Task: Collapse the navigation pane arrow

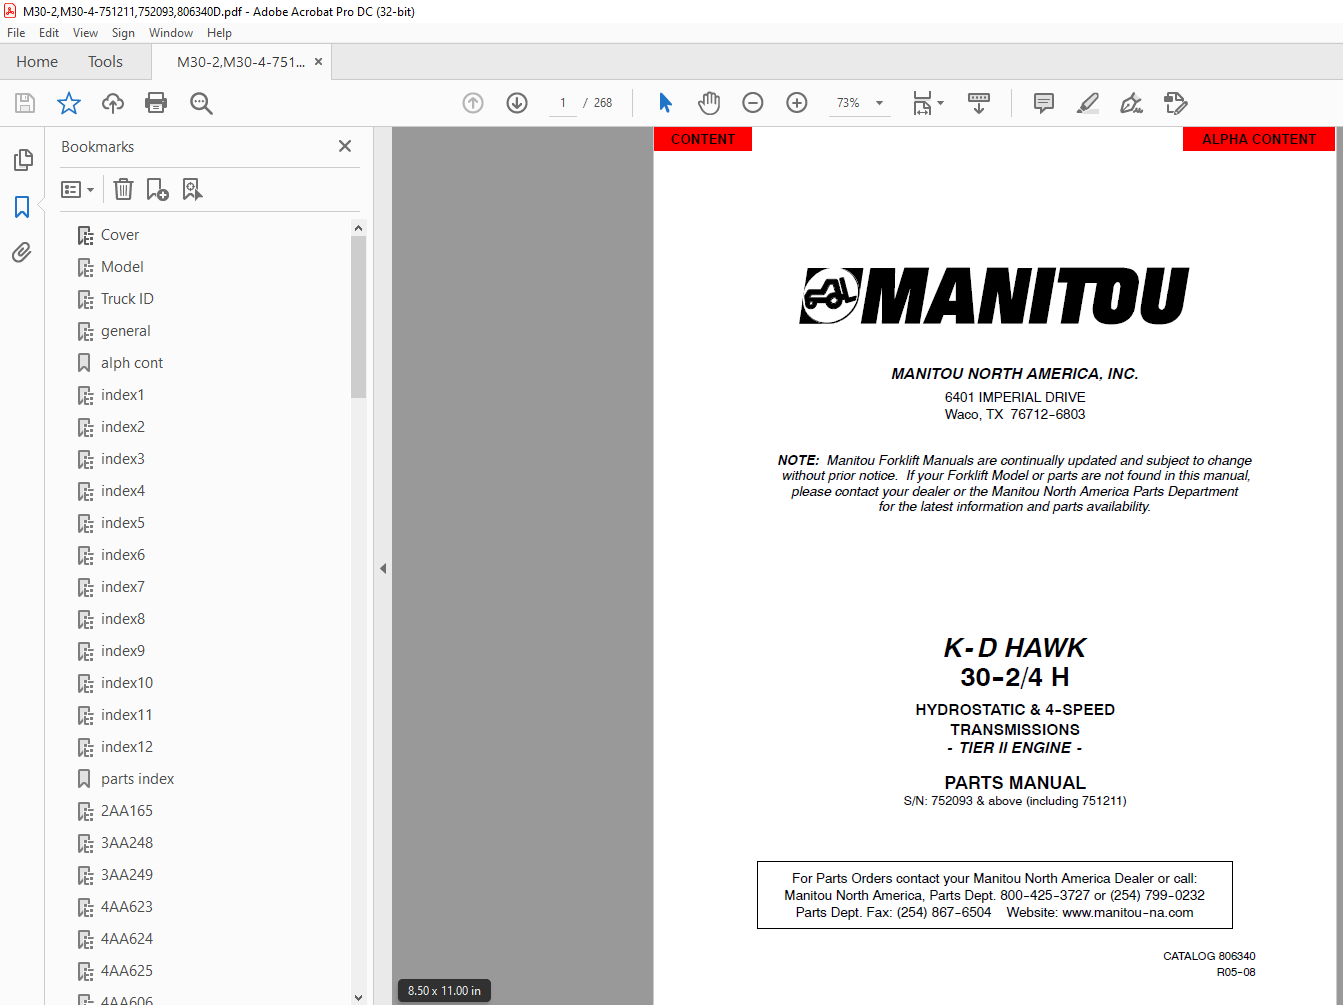Action: [x=383, y=568]
